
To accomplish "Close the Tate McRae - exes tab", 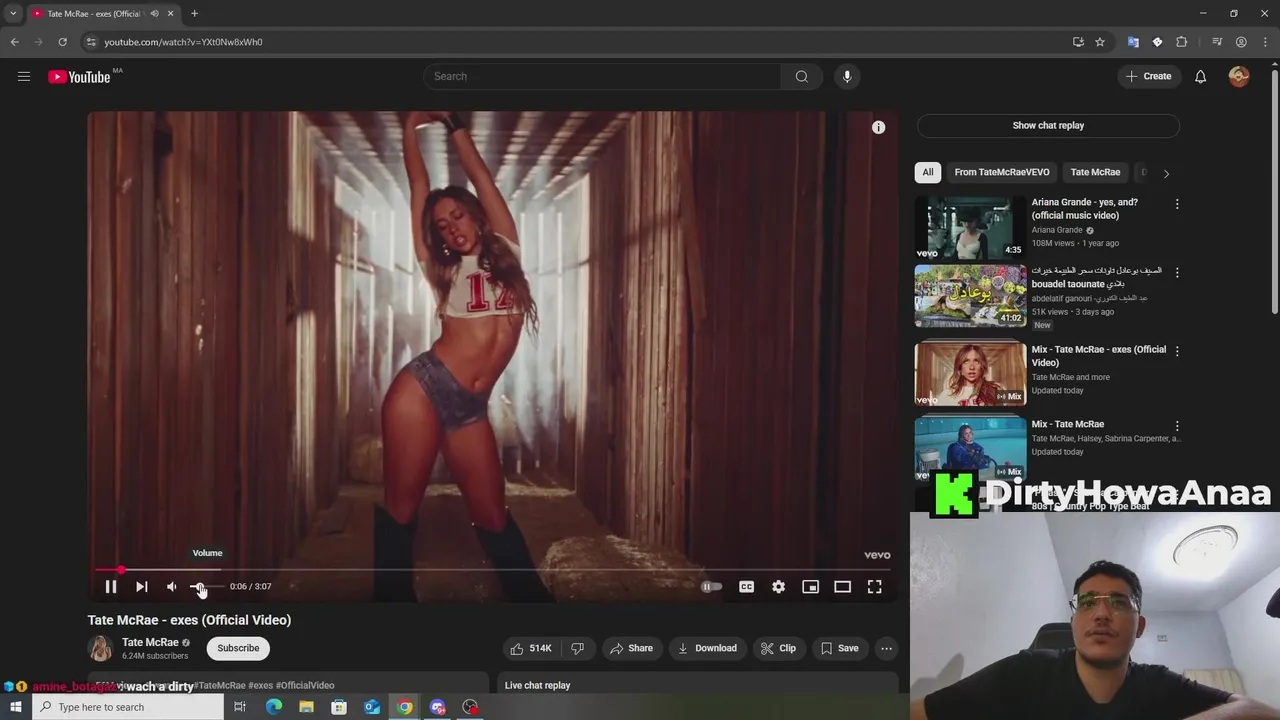I will [170, 13].
